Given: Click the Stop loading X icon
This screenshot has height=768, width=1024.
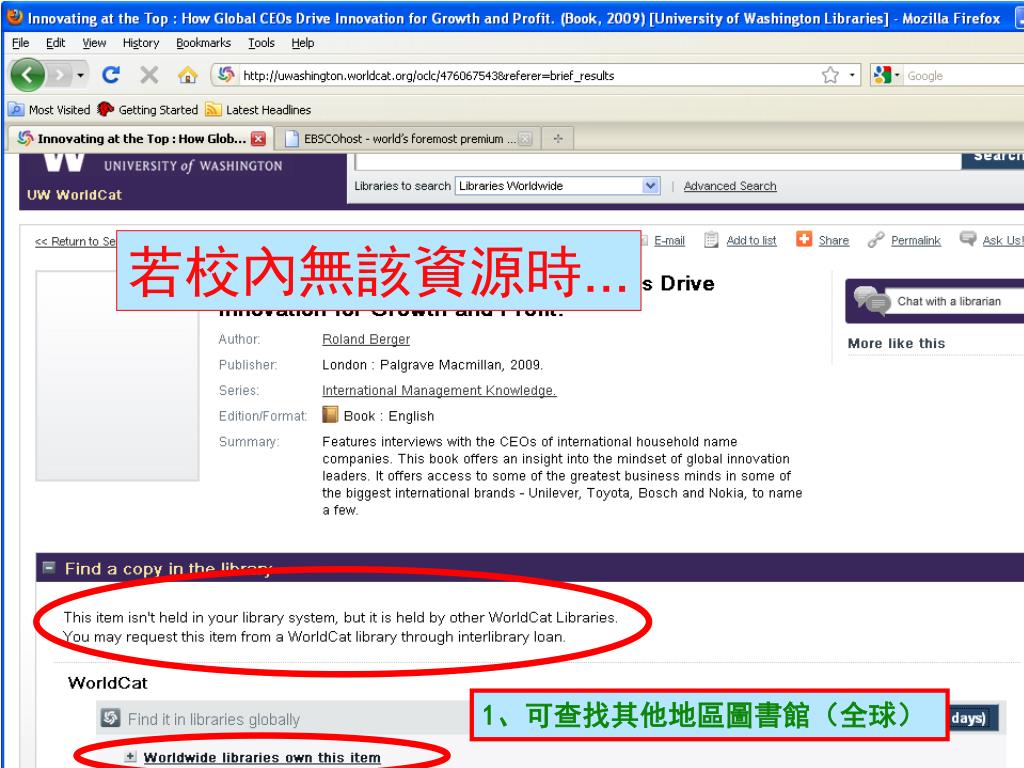Looking at the screenshot, I should [x=149, y=75].
